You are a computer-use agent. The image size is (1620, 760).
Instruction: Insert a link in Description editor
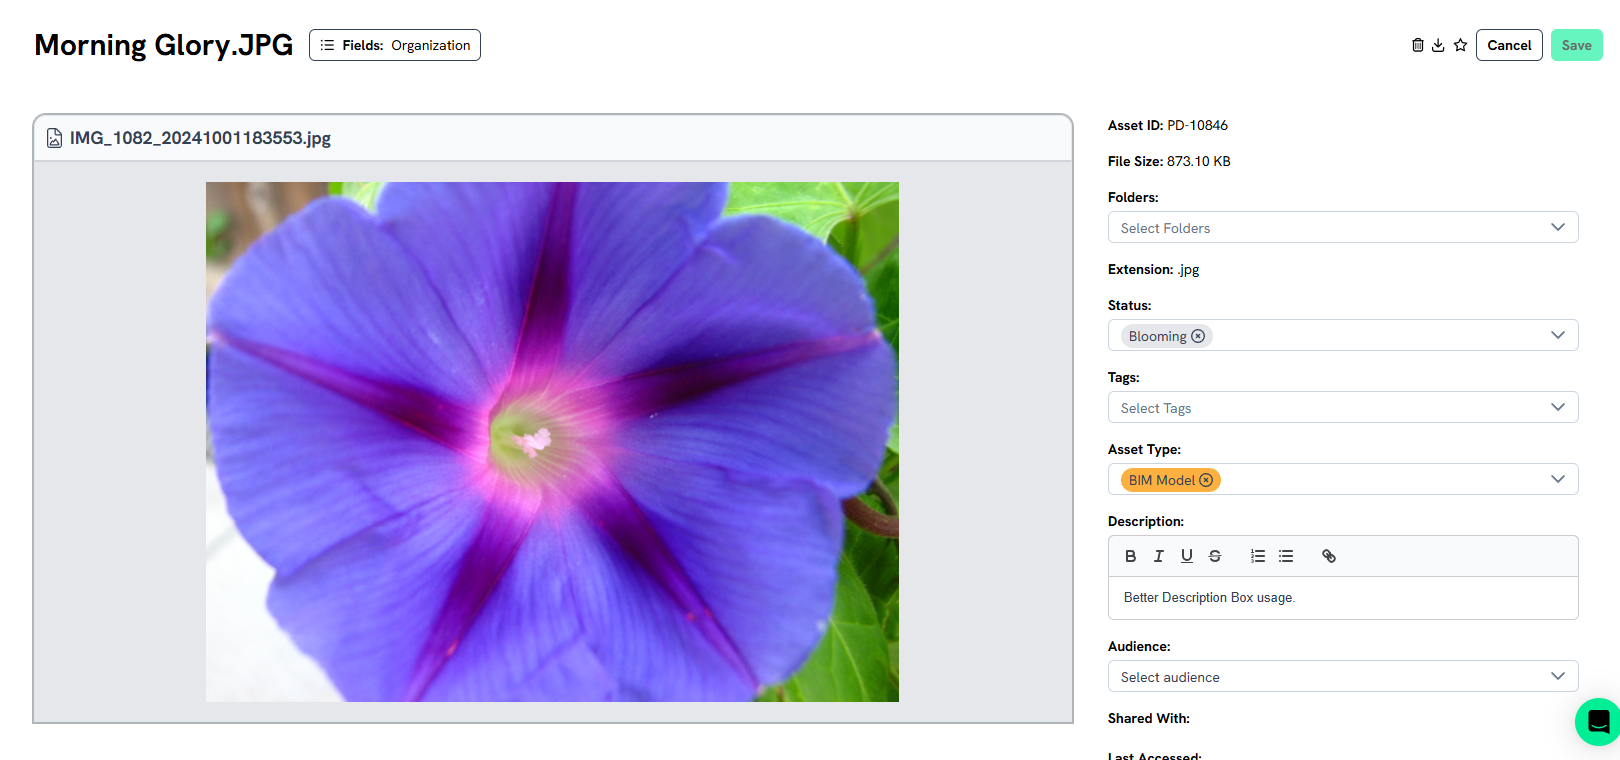pos(1329,556)
